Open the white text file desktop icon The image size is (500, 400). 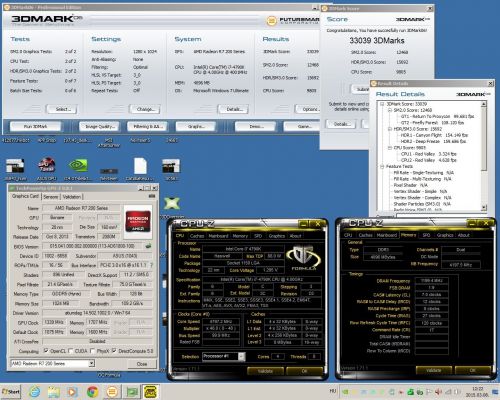coord(140,166)
